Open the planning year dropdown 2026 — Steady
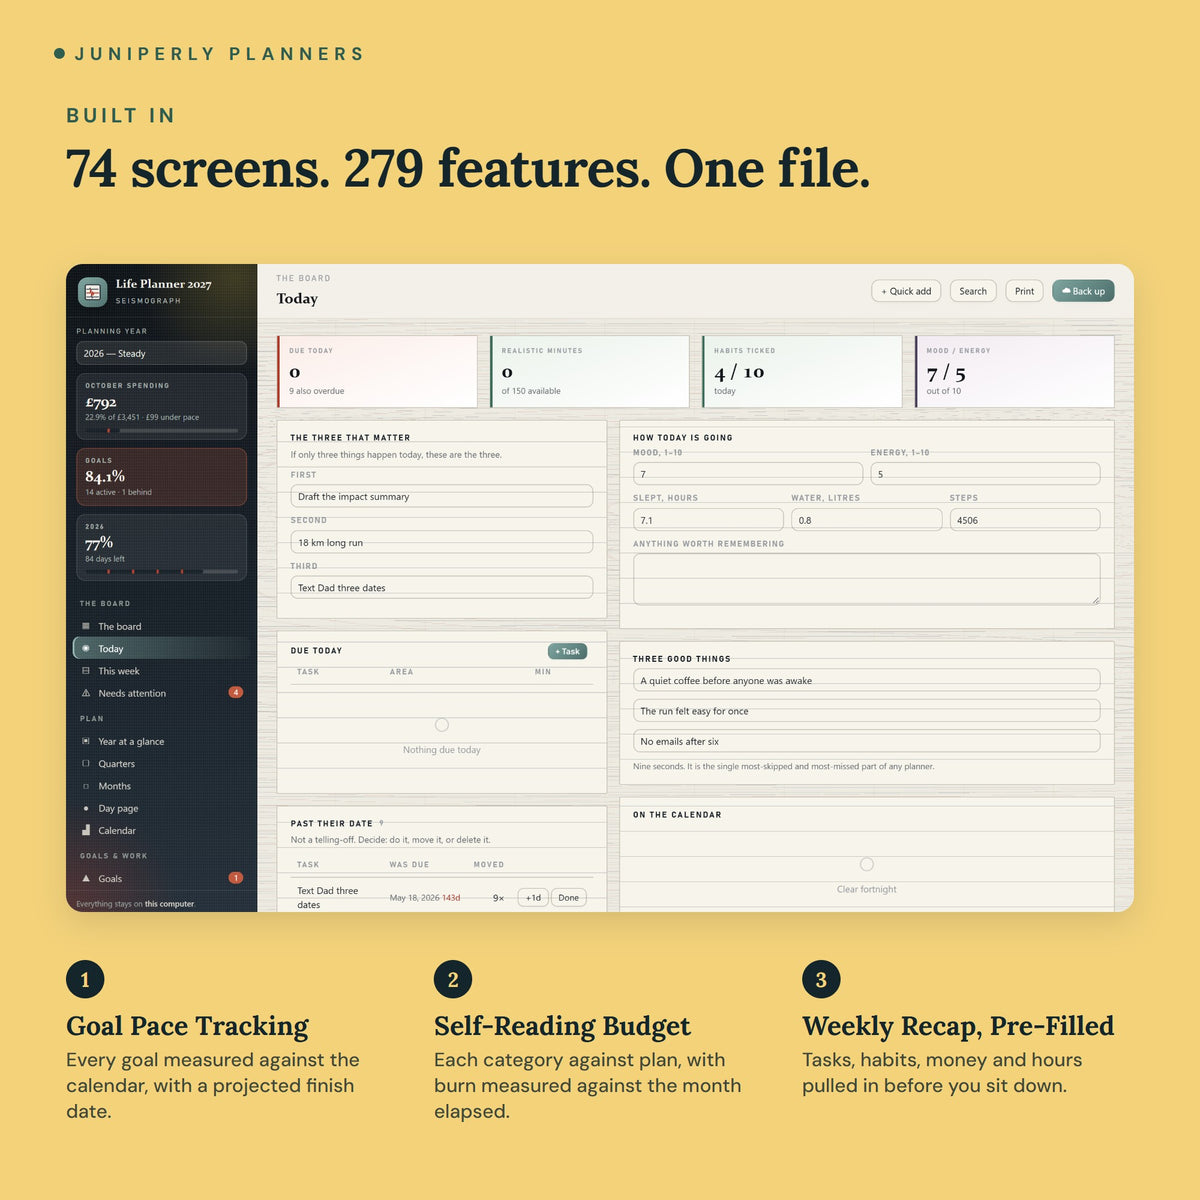This screenshot has height=1200, width=1200. click(x=162, y=353)
